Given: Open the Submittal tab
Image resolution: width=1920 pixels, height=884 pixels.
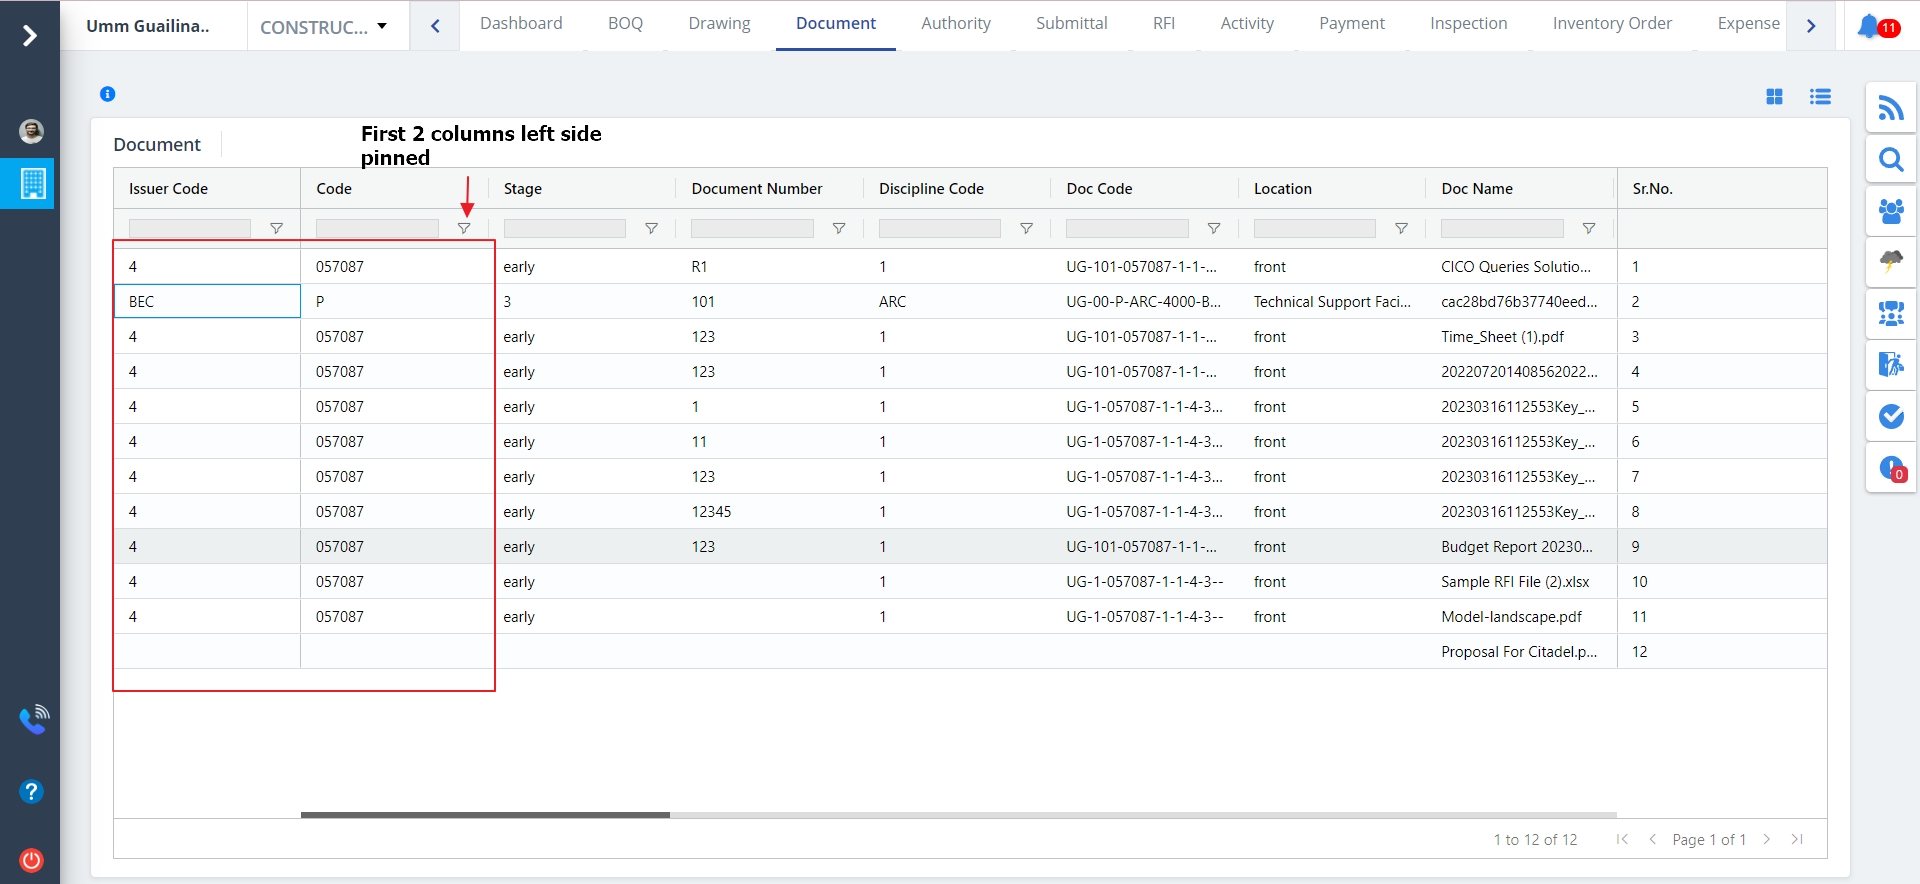Looking at the screenshot, I should pyautogui.click(x=1071, y=24).
